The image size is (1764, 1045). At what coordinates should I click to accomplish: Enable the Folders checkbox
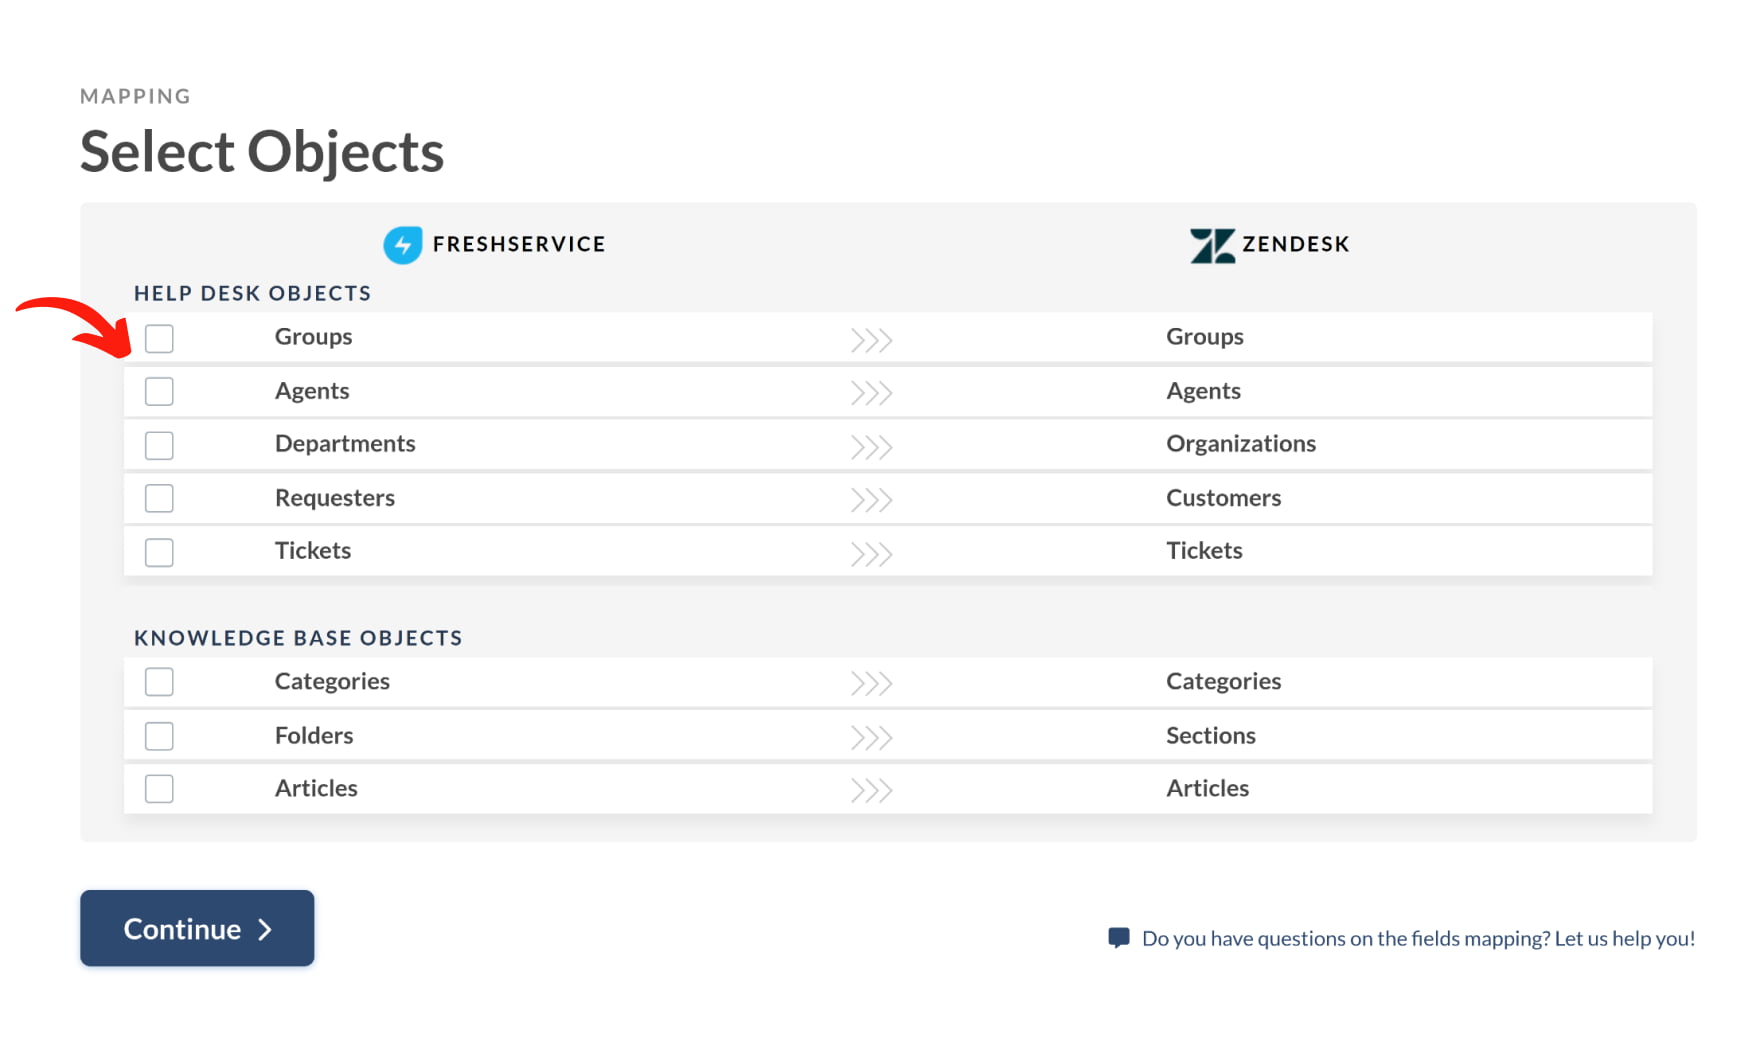click(x=159, y=736)
